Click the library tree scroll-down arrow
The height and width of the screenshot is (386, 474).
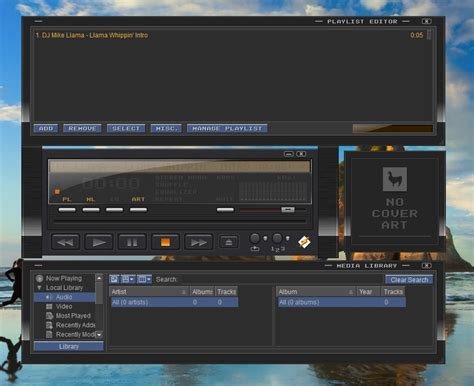click(x=99, y=335)
